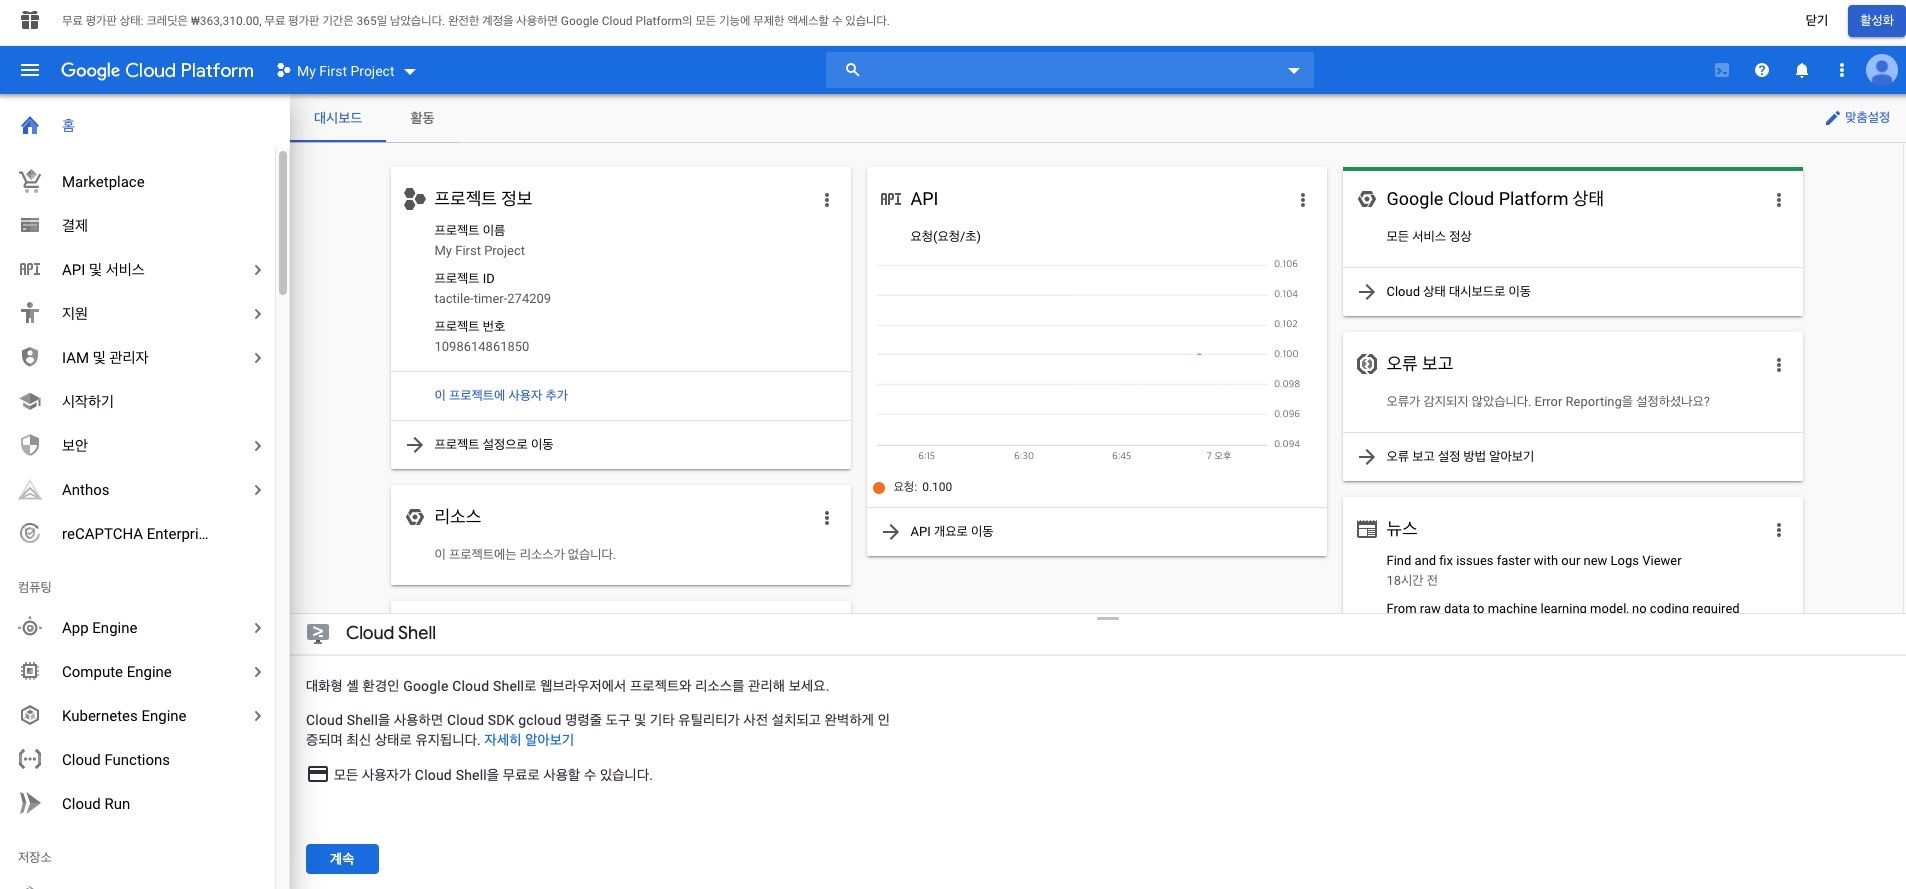Click the Logs Viewer news headline
The height and width of the screenshot is (889, 1906).
coord(1534,561)
